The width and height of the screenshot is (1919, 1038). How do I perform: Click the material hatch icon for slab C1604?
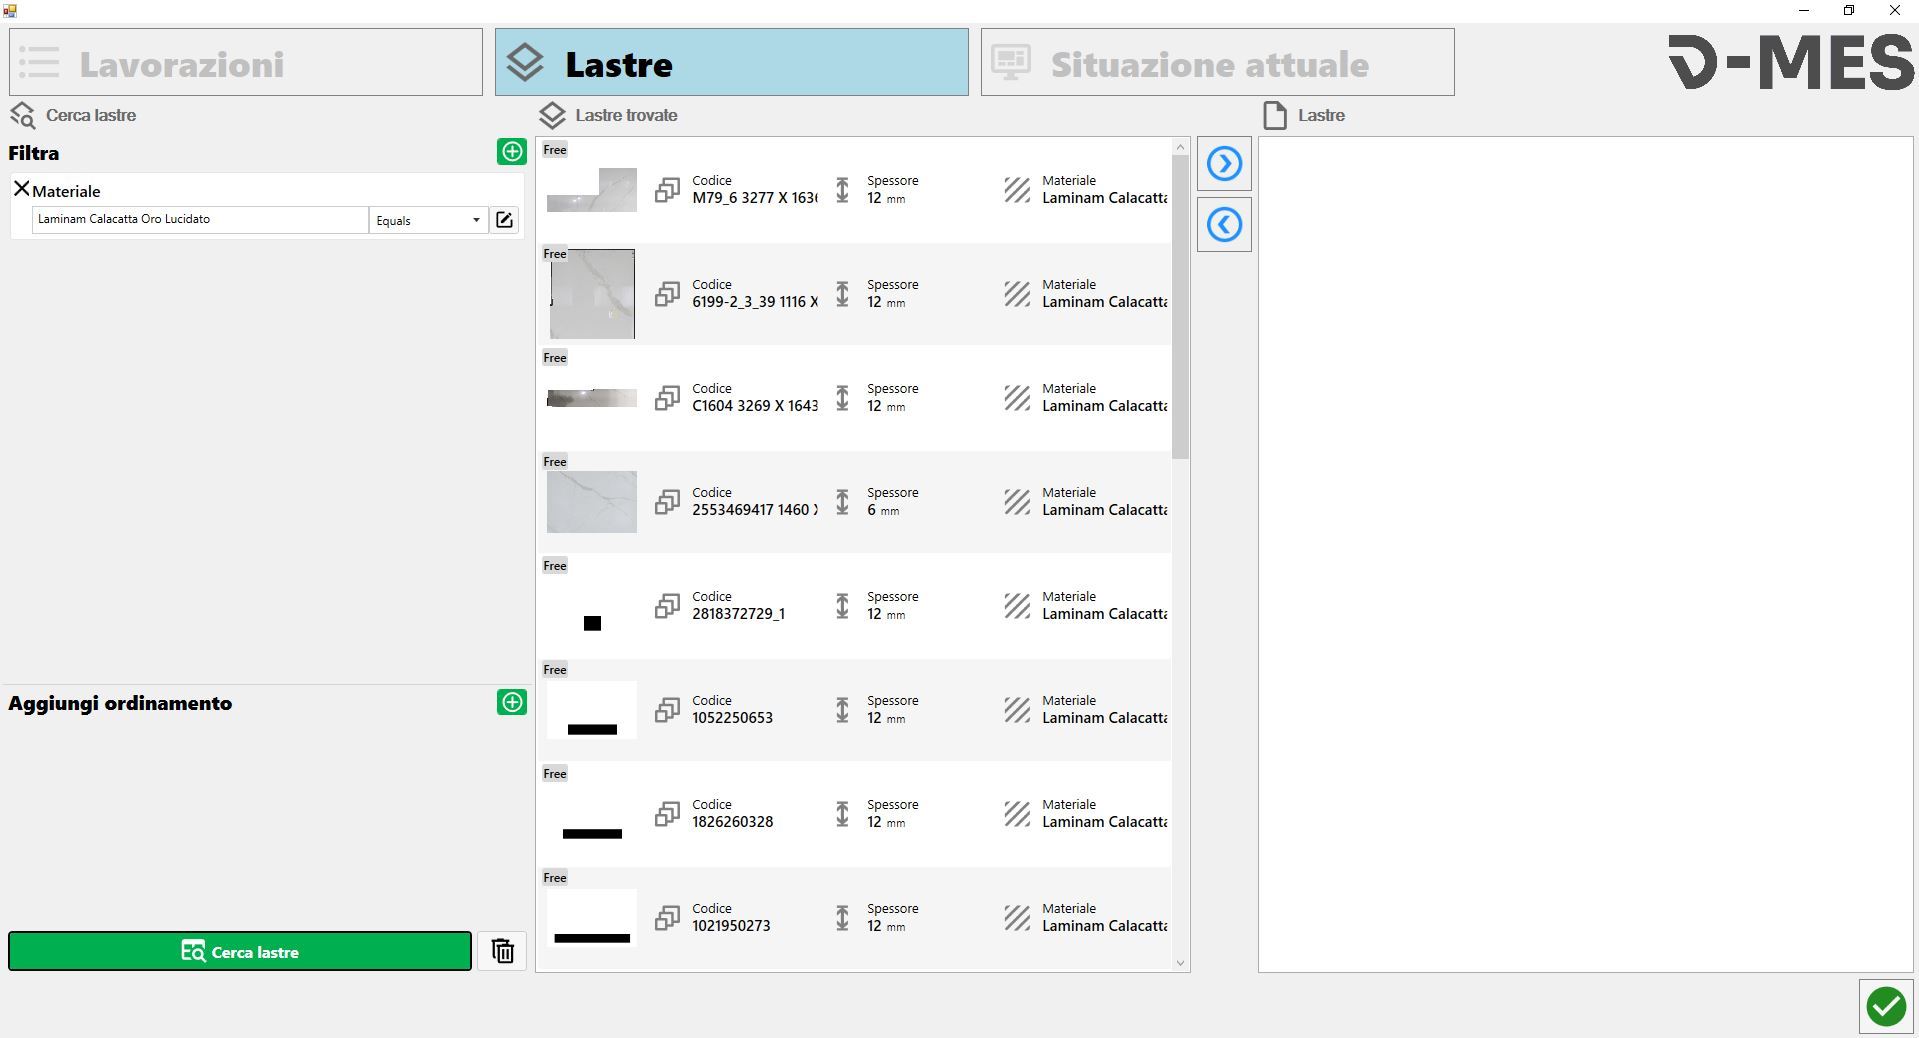(x=1017, y=398)
